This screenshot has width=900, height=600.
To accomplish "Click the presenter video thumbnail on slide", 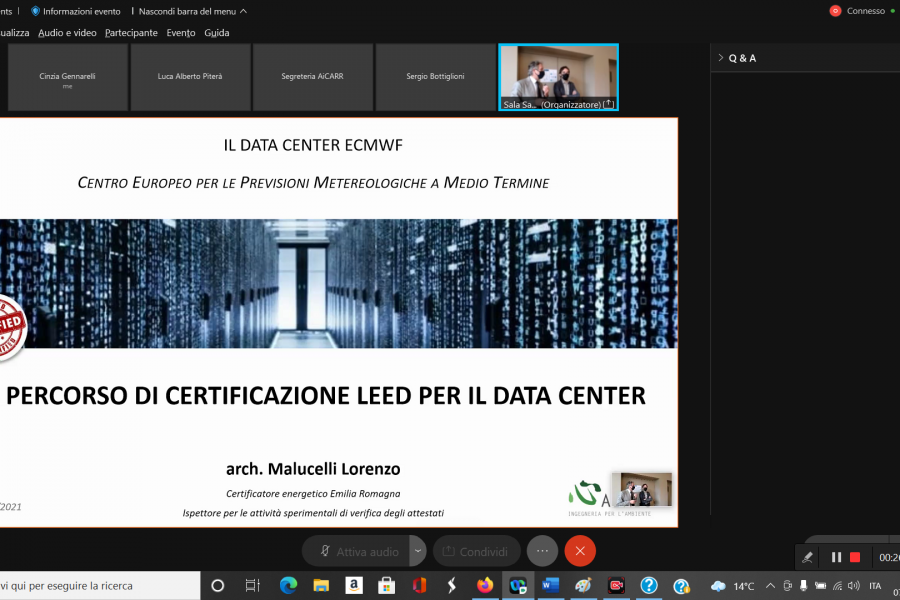I will pyautogui.click(x=642, y=490).
